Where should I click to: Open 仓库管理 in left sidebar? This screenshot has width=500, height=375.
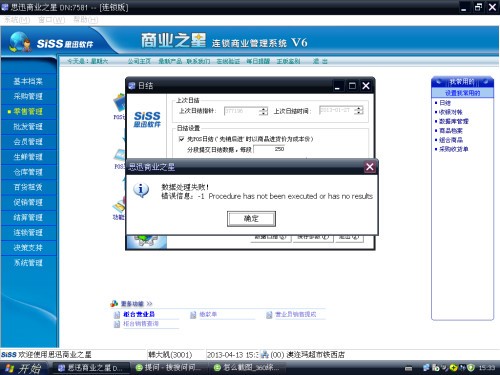(28, 172)
